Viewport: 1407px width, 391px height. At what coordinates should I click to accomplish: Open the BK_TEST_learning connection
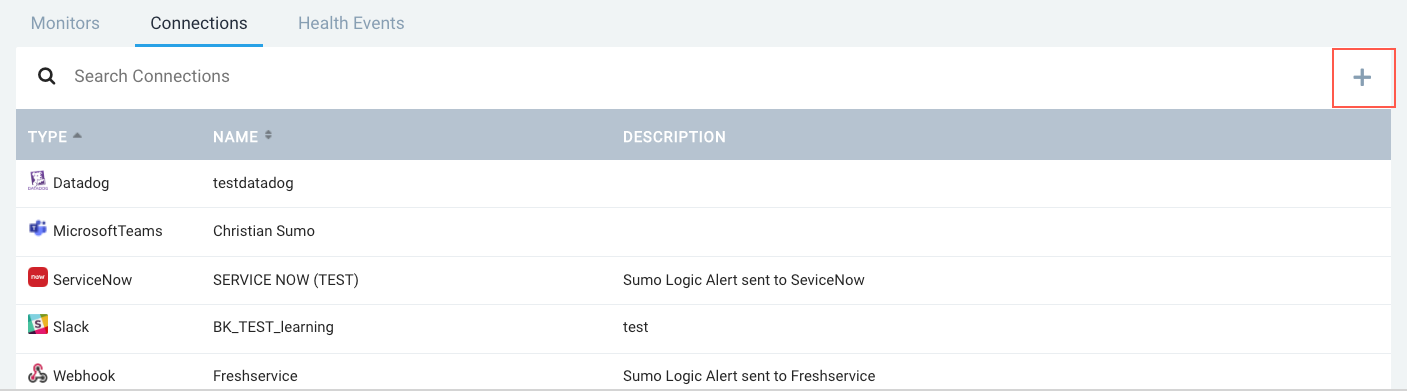coord(273,327)
